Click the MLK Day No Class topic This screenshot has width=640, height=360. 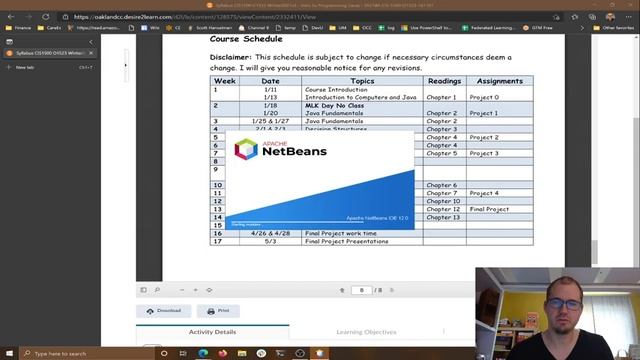coord(335,105)
